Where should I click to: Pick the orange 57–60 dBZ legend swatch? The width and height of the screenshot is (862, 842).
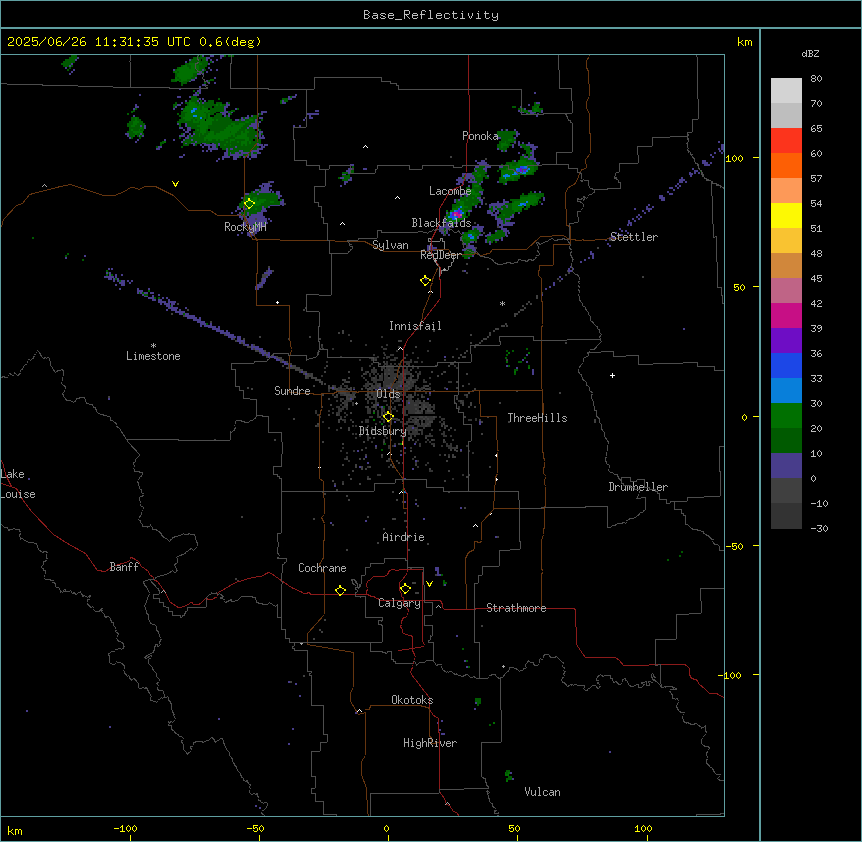[786, 165]
